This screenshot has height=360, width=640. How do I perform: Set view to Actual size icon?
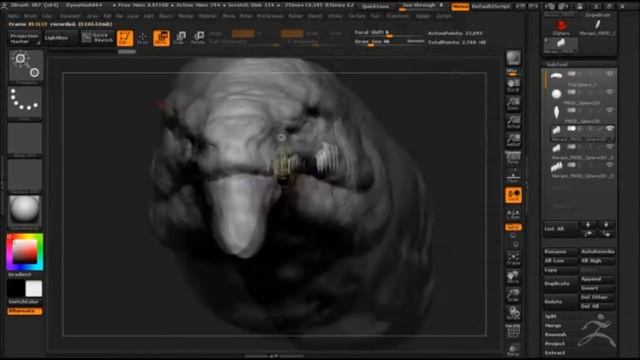pyautogui.click(x=513, y=121)
